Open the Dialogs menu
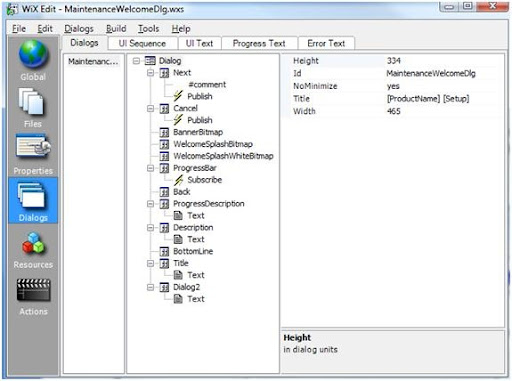 (x=79, y=29)
